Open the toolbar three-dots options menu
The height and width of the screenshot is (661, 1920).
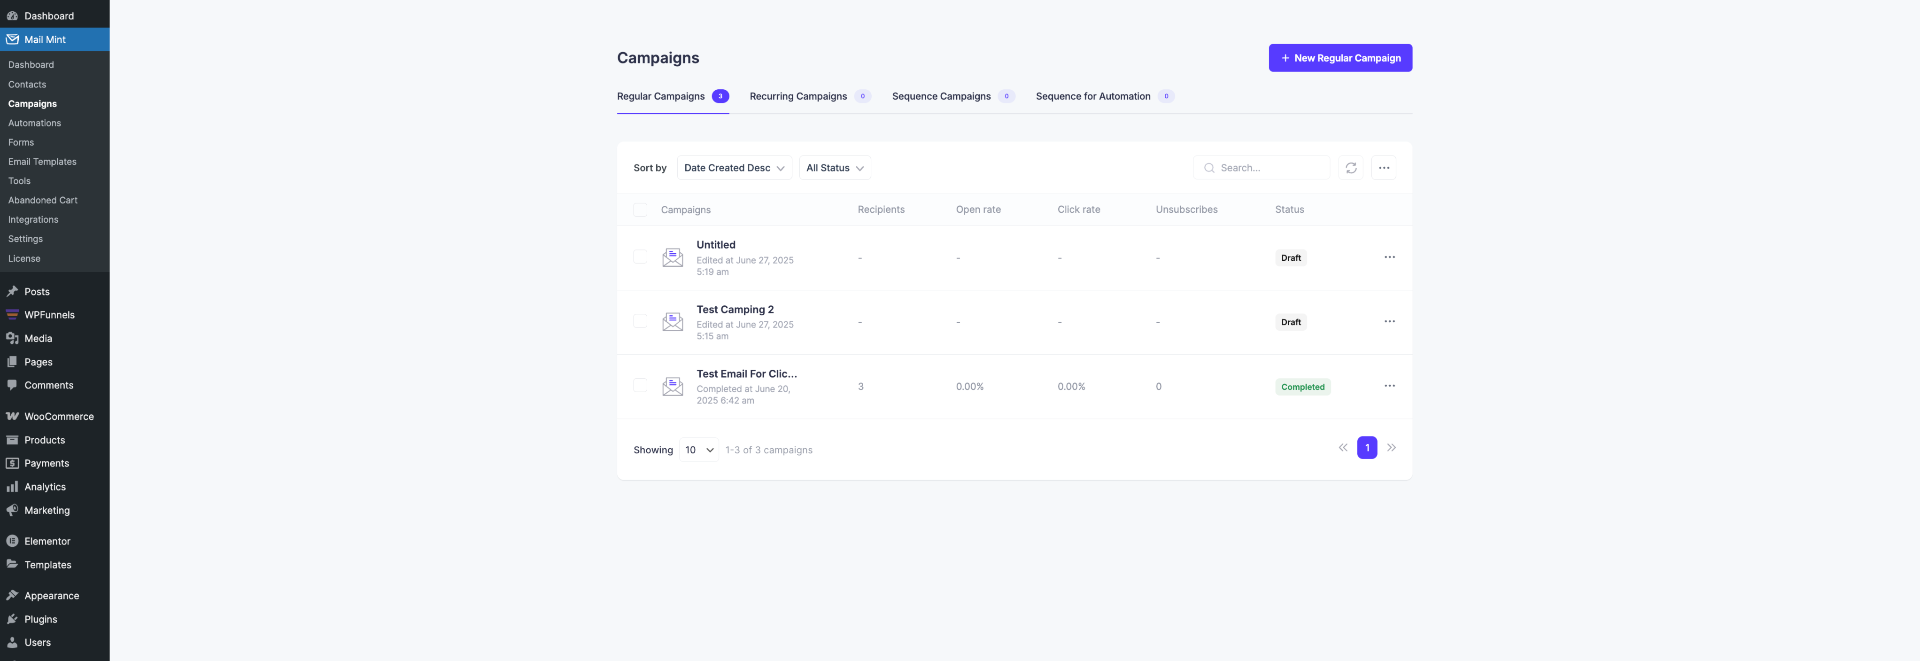1384,168
